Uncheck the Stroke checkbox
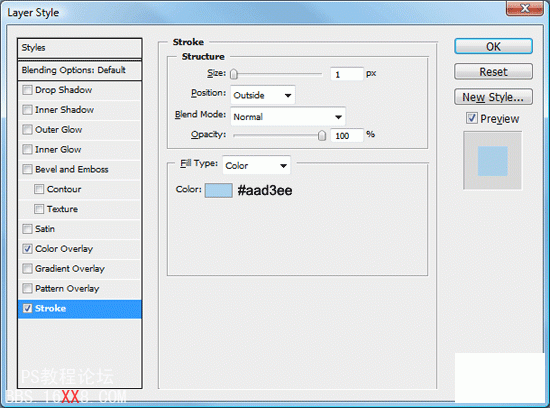Screen dimensions: 550x408 point(27,308)
